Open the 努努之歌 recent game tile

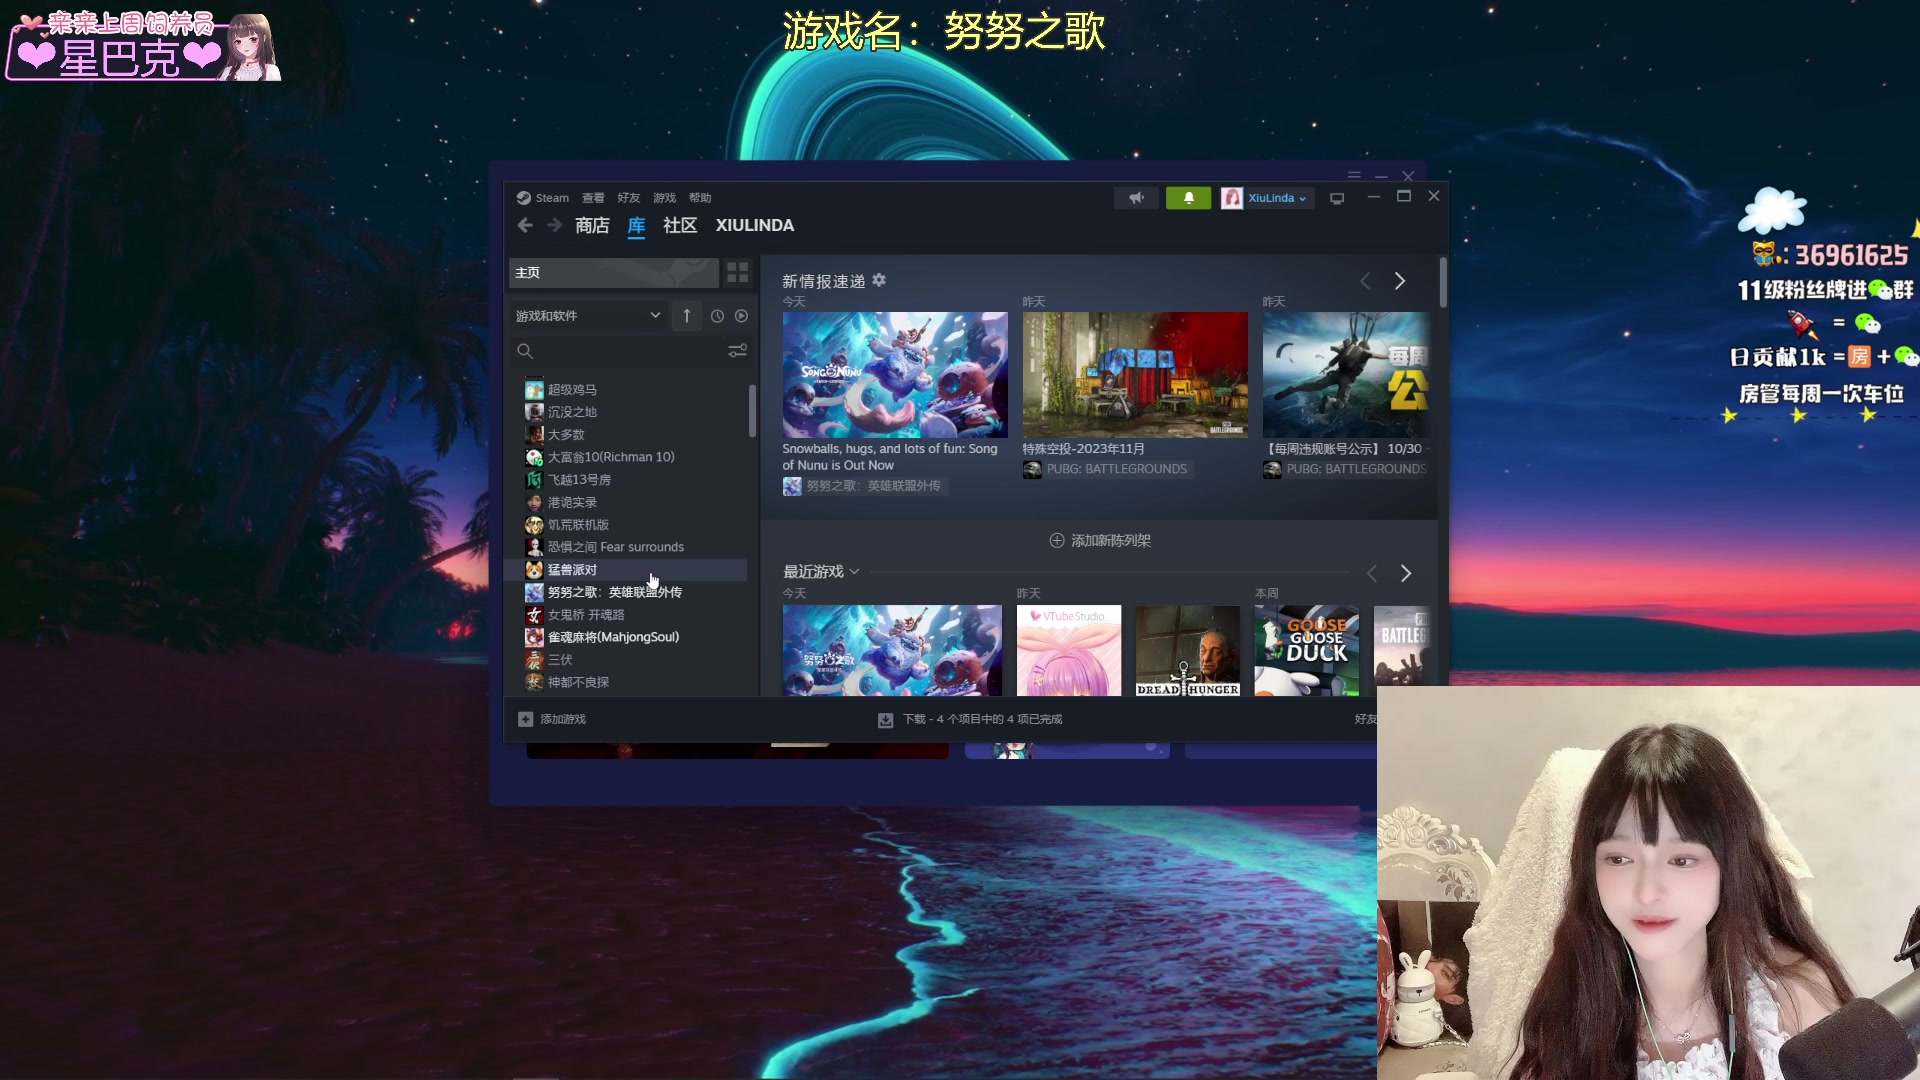click(892, 650)
